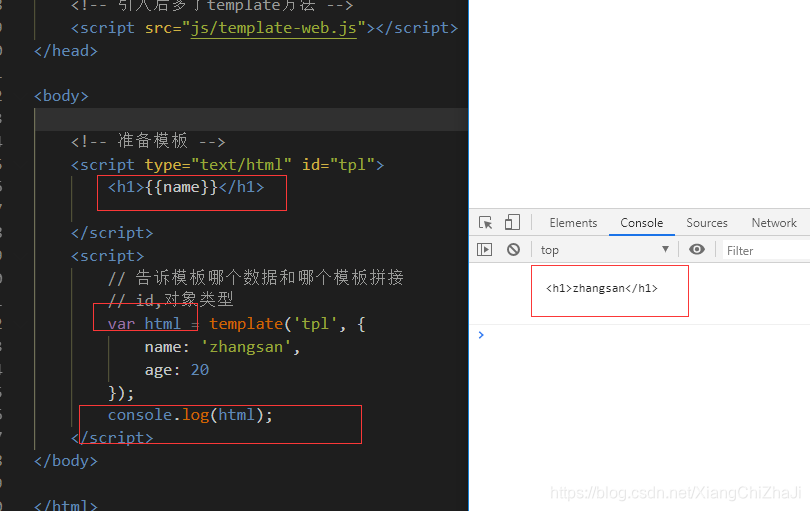Show the console sidebar panel icon
810x511 pixels.
[485, 250]
